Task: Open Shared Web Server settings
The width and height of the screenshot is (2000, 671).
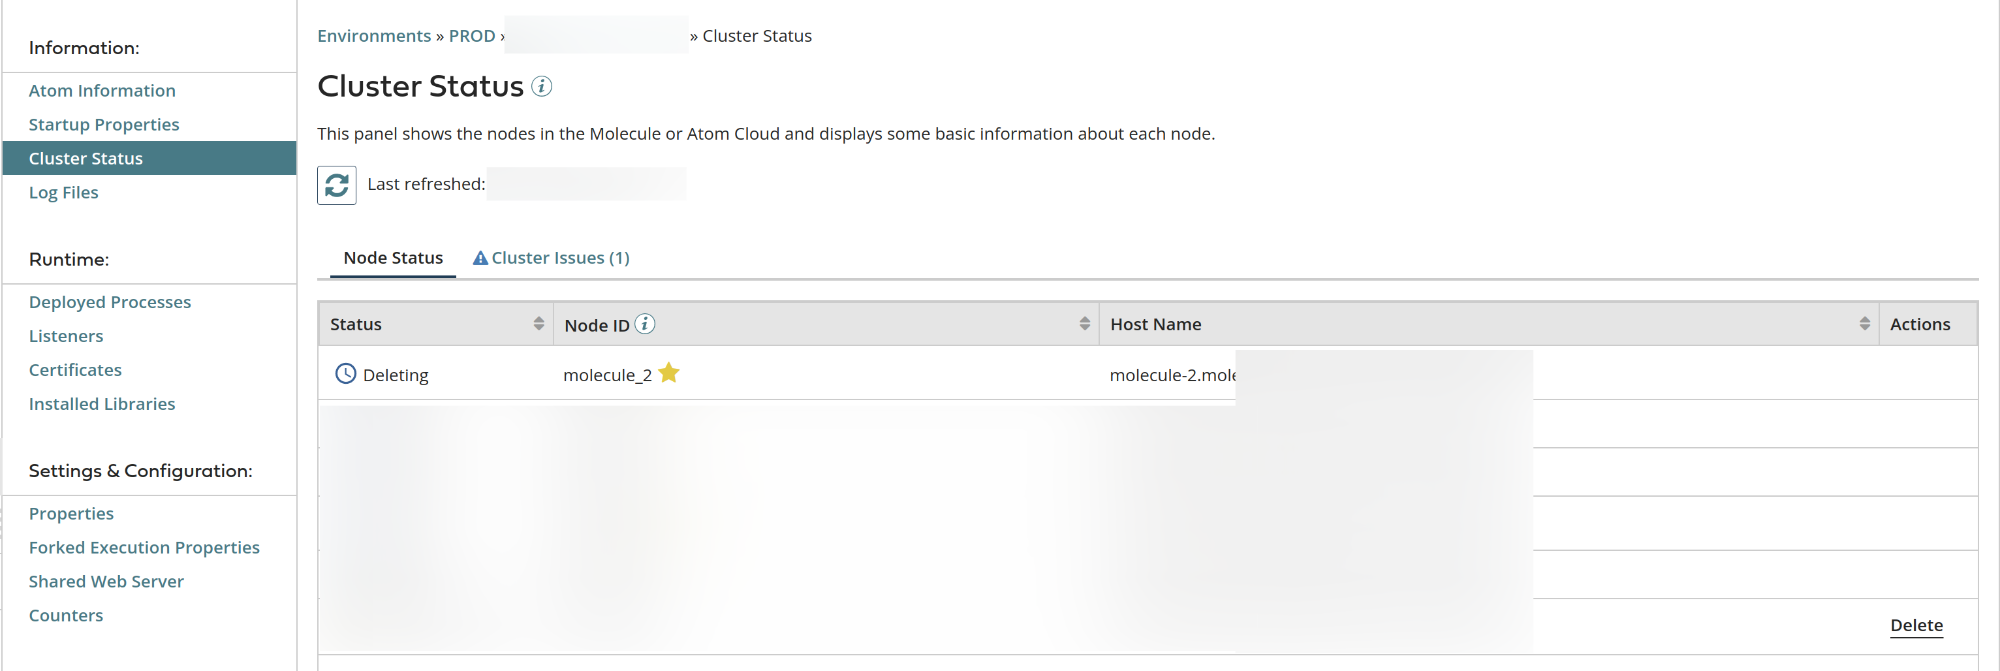Action: point(106,581)
